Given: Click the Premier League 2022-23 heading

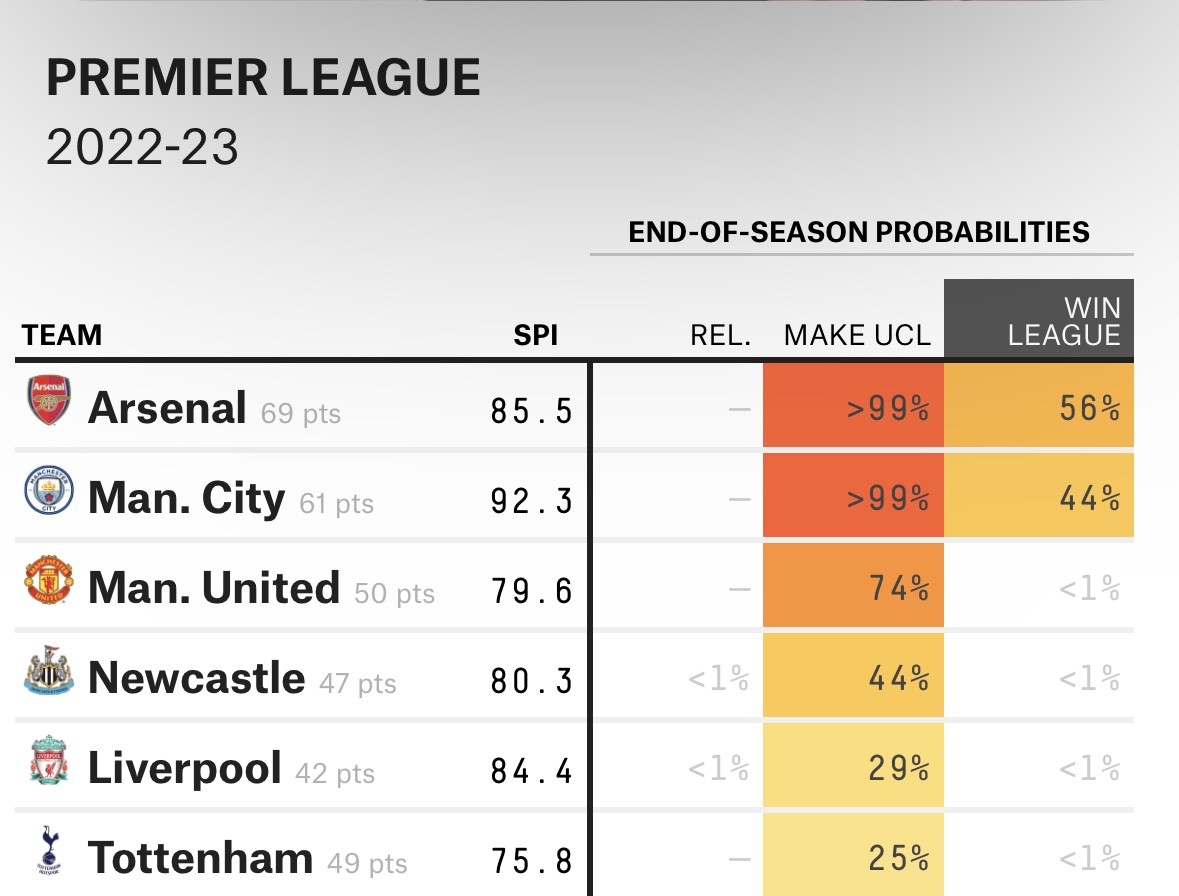Looking at the screenshot, I should tap(263, 78).
